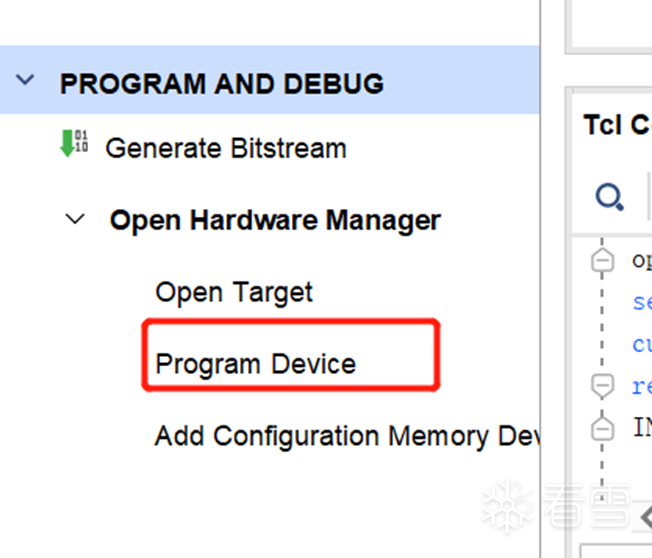Click the blue 're' command line in console
This screenshot has width=652, height=558.
pos(641,385)
